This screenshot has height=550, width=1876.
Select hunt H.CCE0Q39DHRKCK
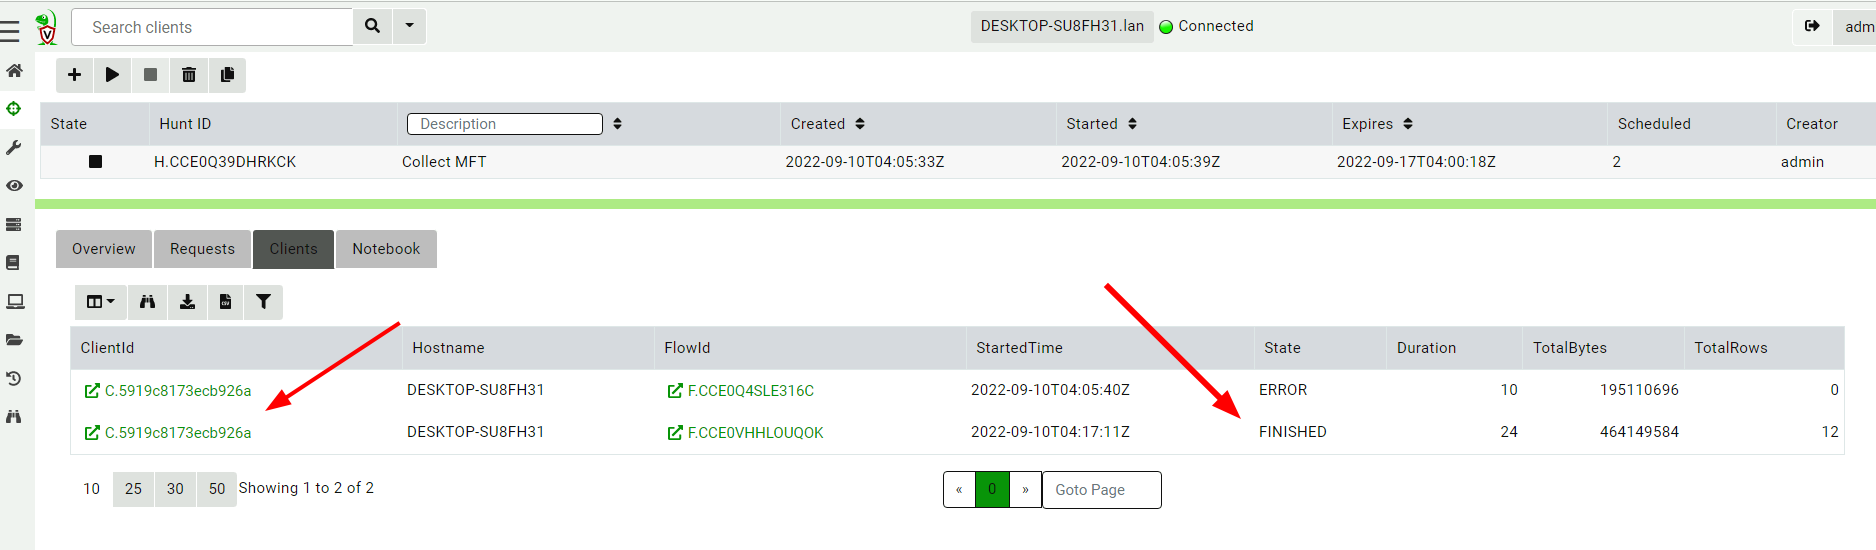(225, 162)
